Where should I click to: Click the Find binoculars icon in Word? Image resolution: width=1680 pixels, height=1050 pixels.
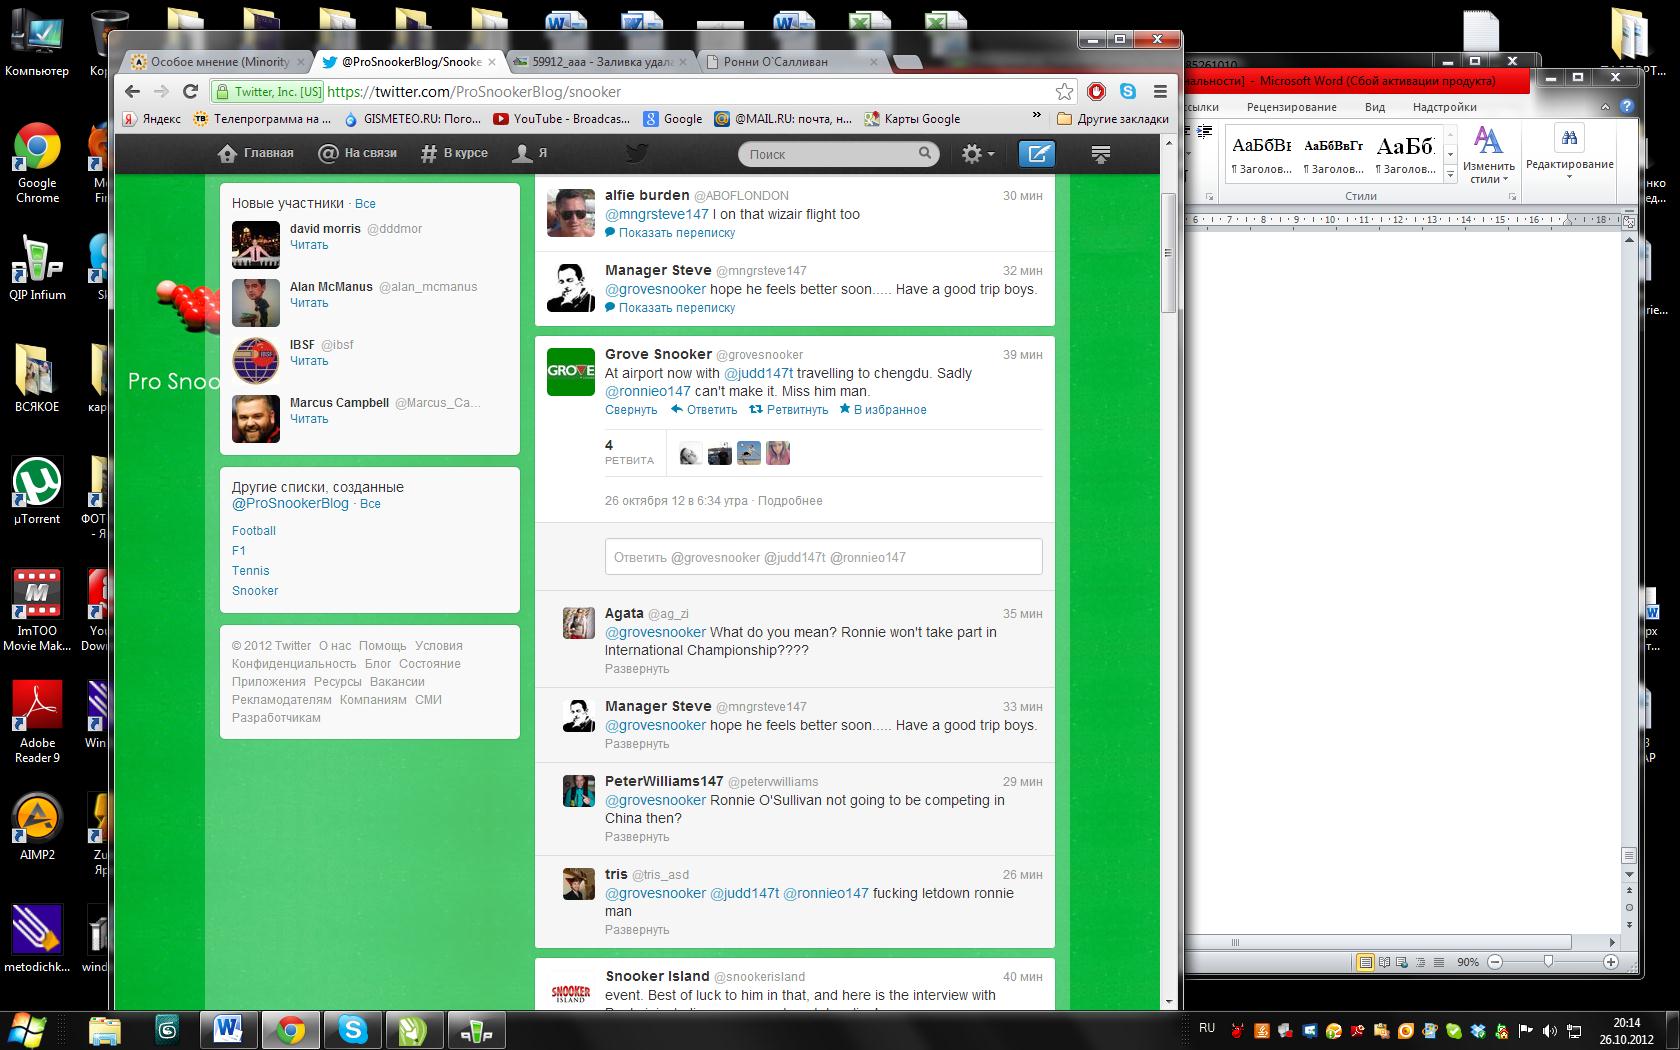(1569, 137)
